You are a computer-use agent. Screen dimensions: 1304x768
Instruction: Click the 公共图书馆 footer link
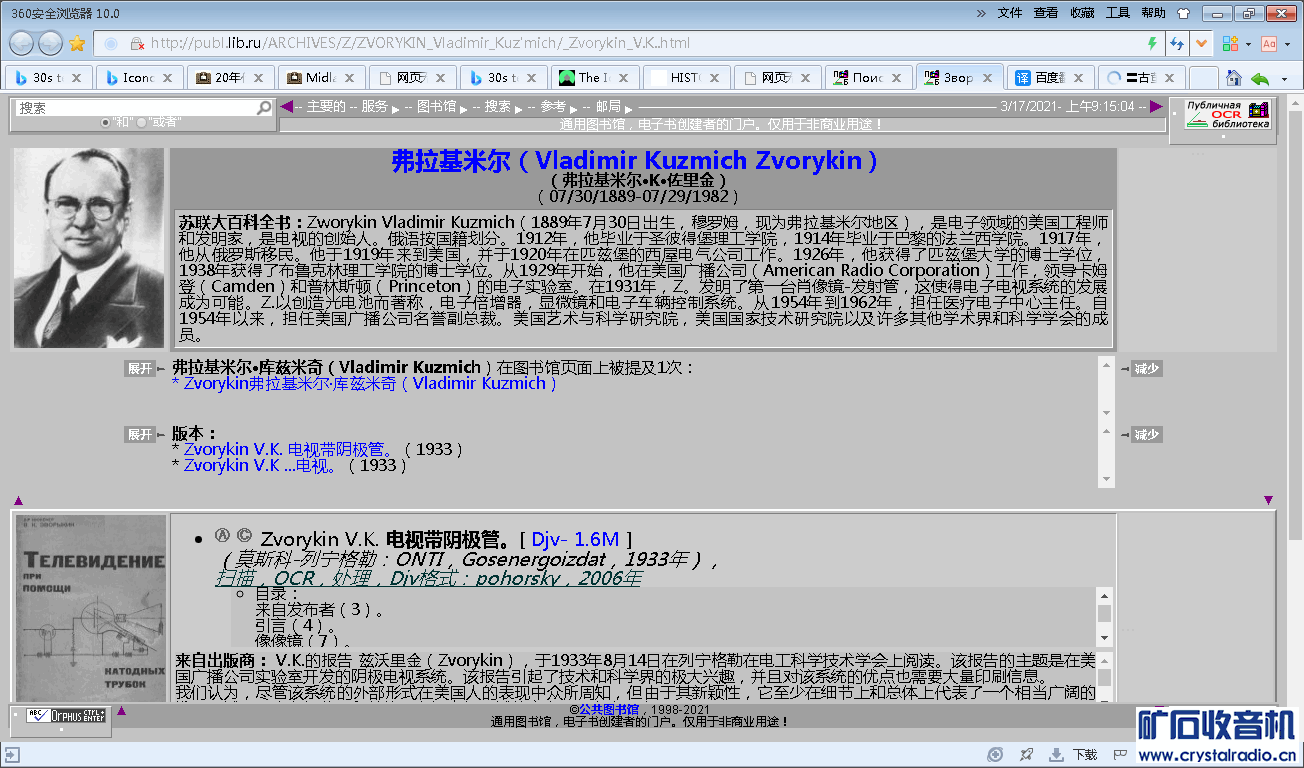click(609, 710)
